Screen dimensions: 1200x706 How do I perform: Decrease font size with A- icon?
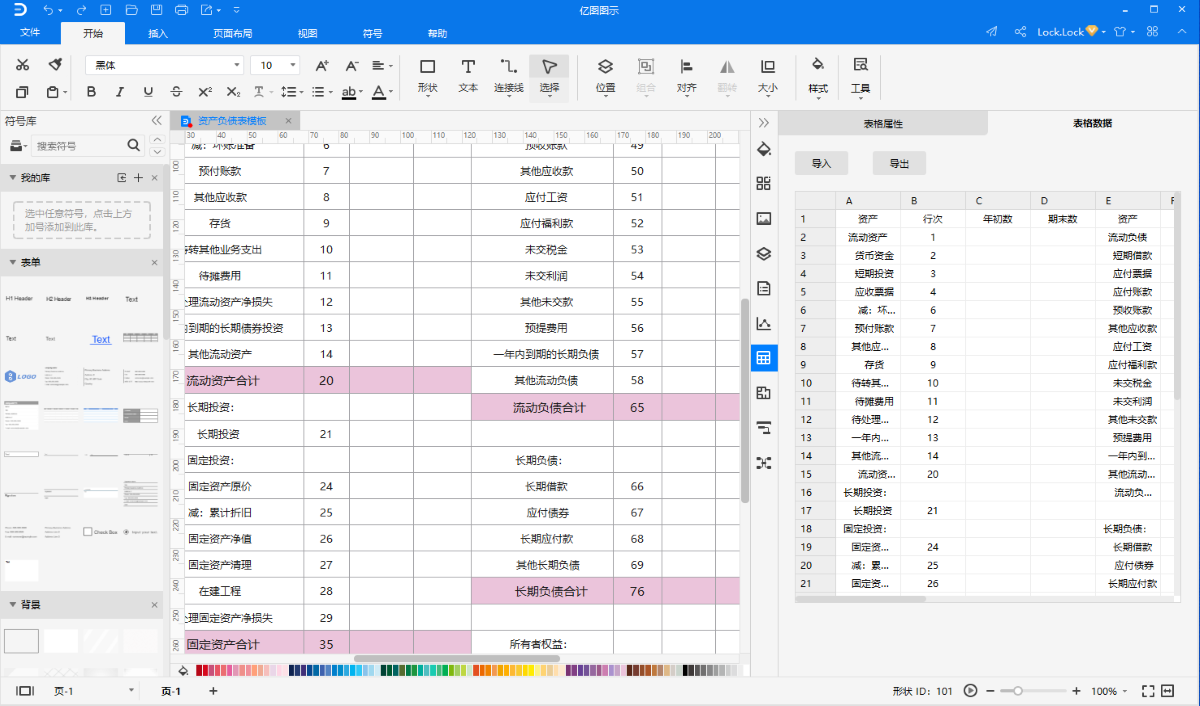(351, 65)
